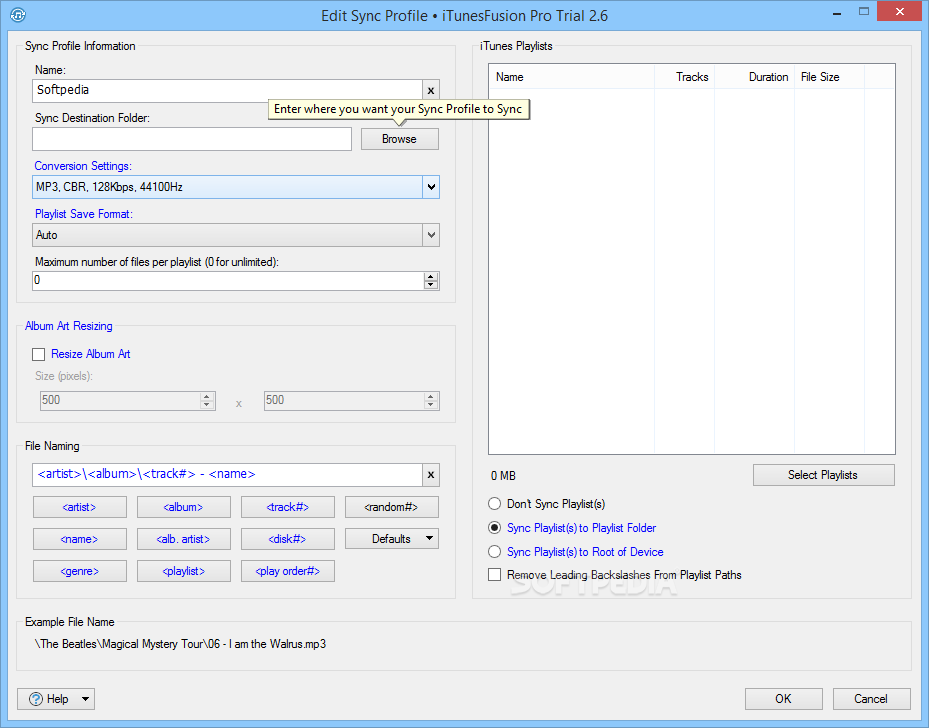The height and width of the screenshot is (728, 929).
Task: Click Browse for destination folder
Action: pos(400,139)
